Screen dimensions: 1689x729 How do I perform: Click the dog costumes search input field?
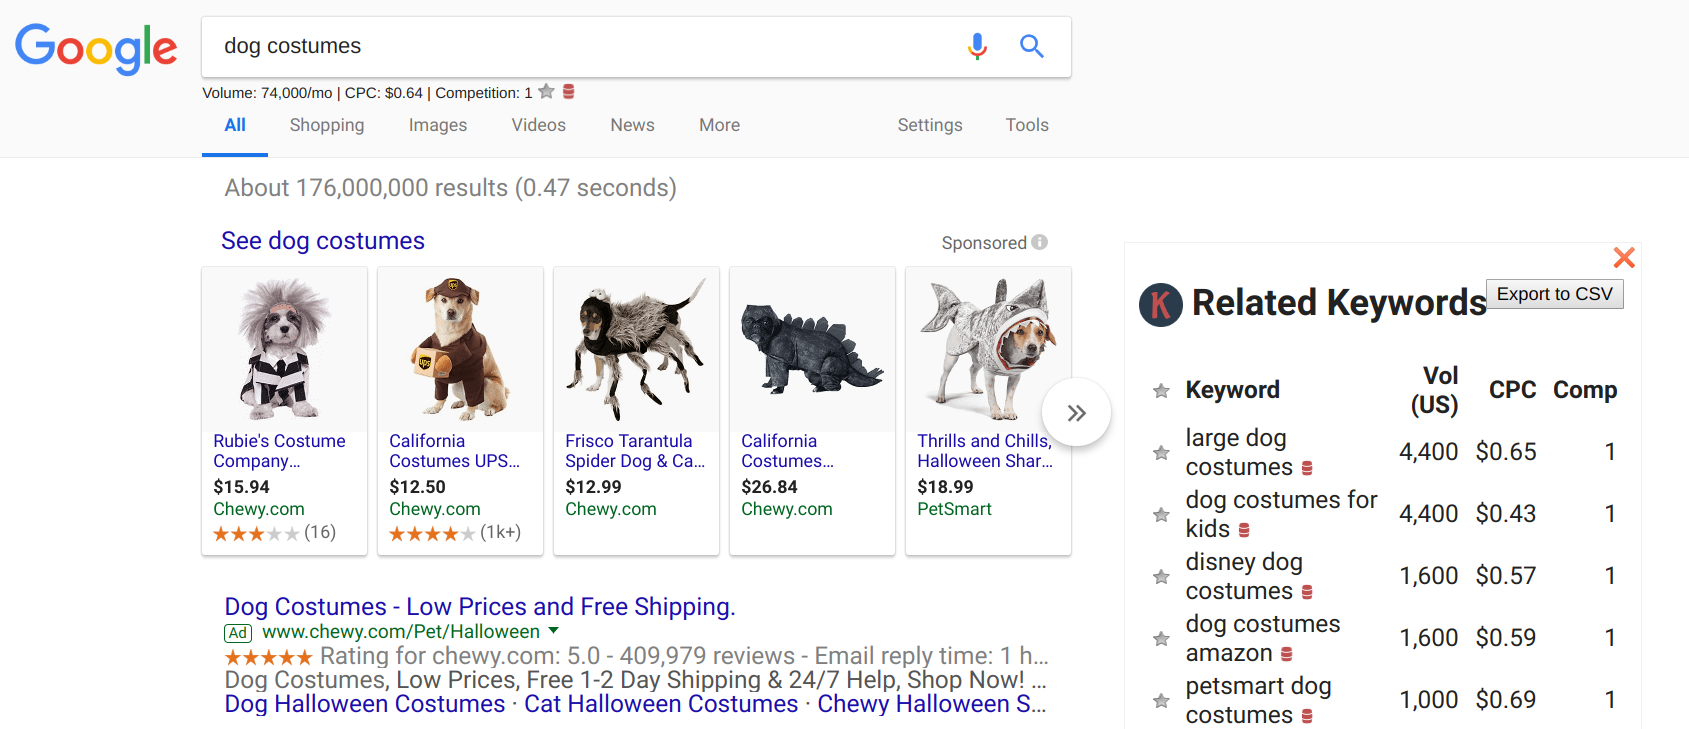tap(580, 46)
